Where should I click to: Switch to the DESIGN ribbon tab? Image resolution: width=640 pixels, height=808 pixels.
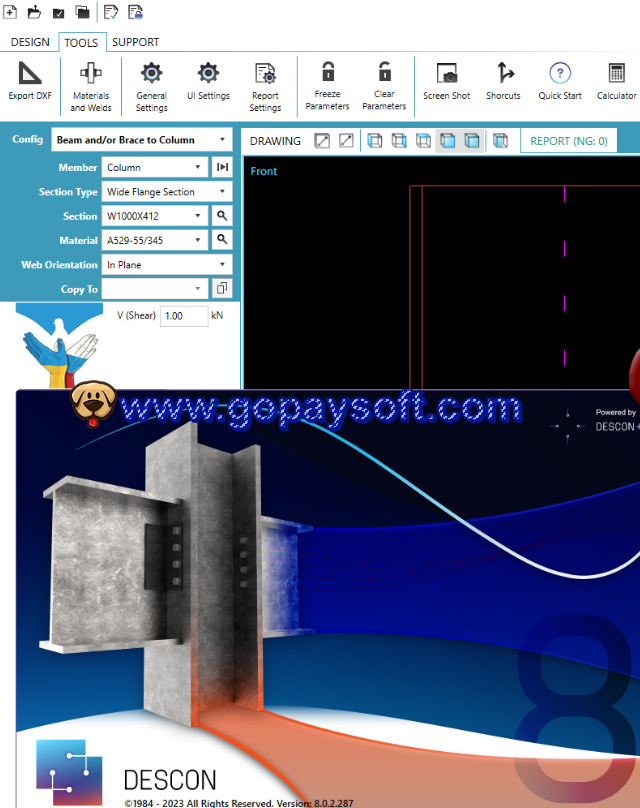(x=30, y=42)
